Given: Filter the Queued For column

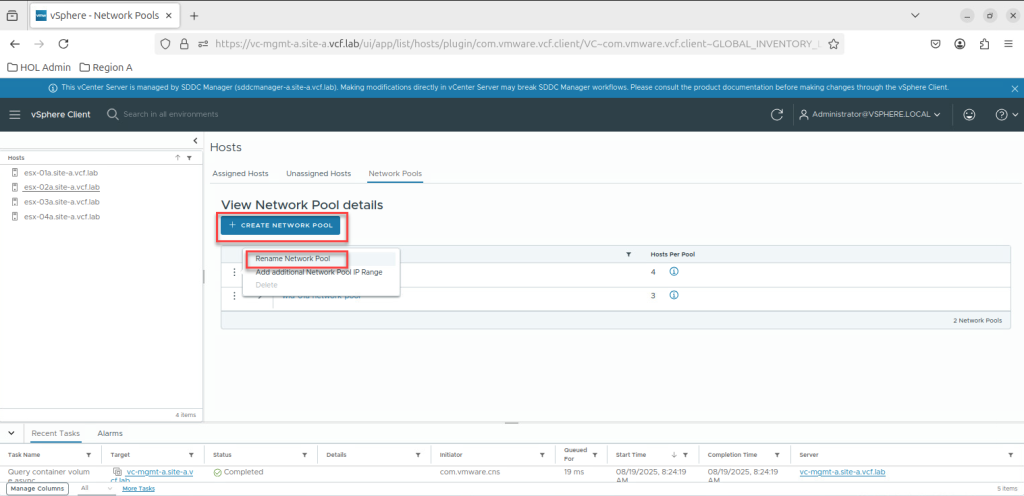Looking at the screenshot, I should tap(595, 454).
